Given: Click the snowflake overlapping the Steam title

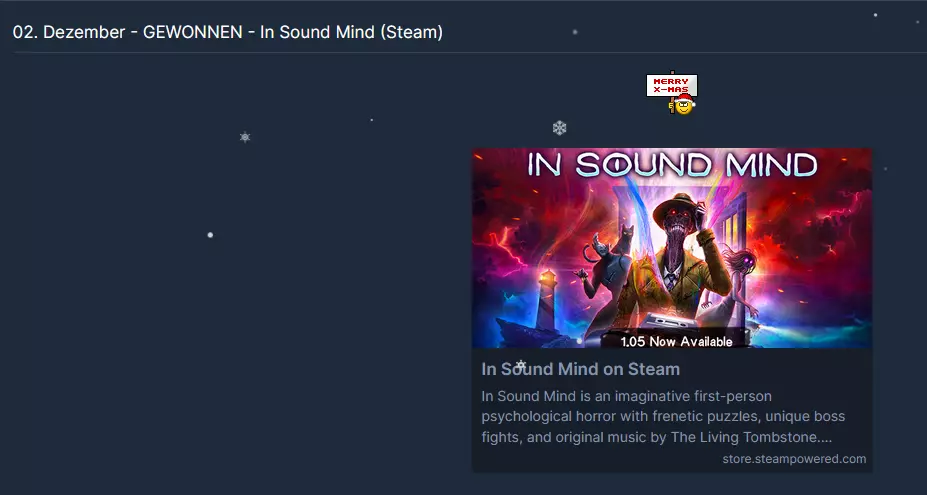Looking at the screenshot, I should click(520, 364).
